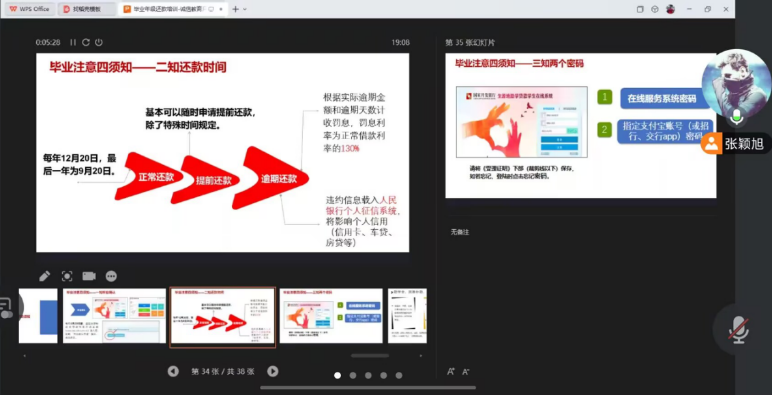The image size is (772, 395).
Task: Click the thumbnail strip horizontal scrollbar
Action: point(370,355)
